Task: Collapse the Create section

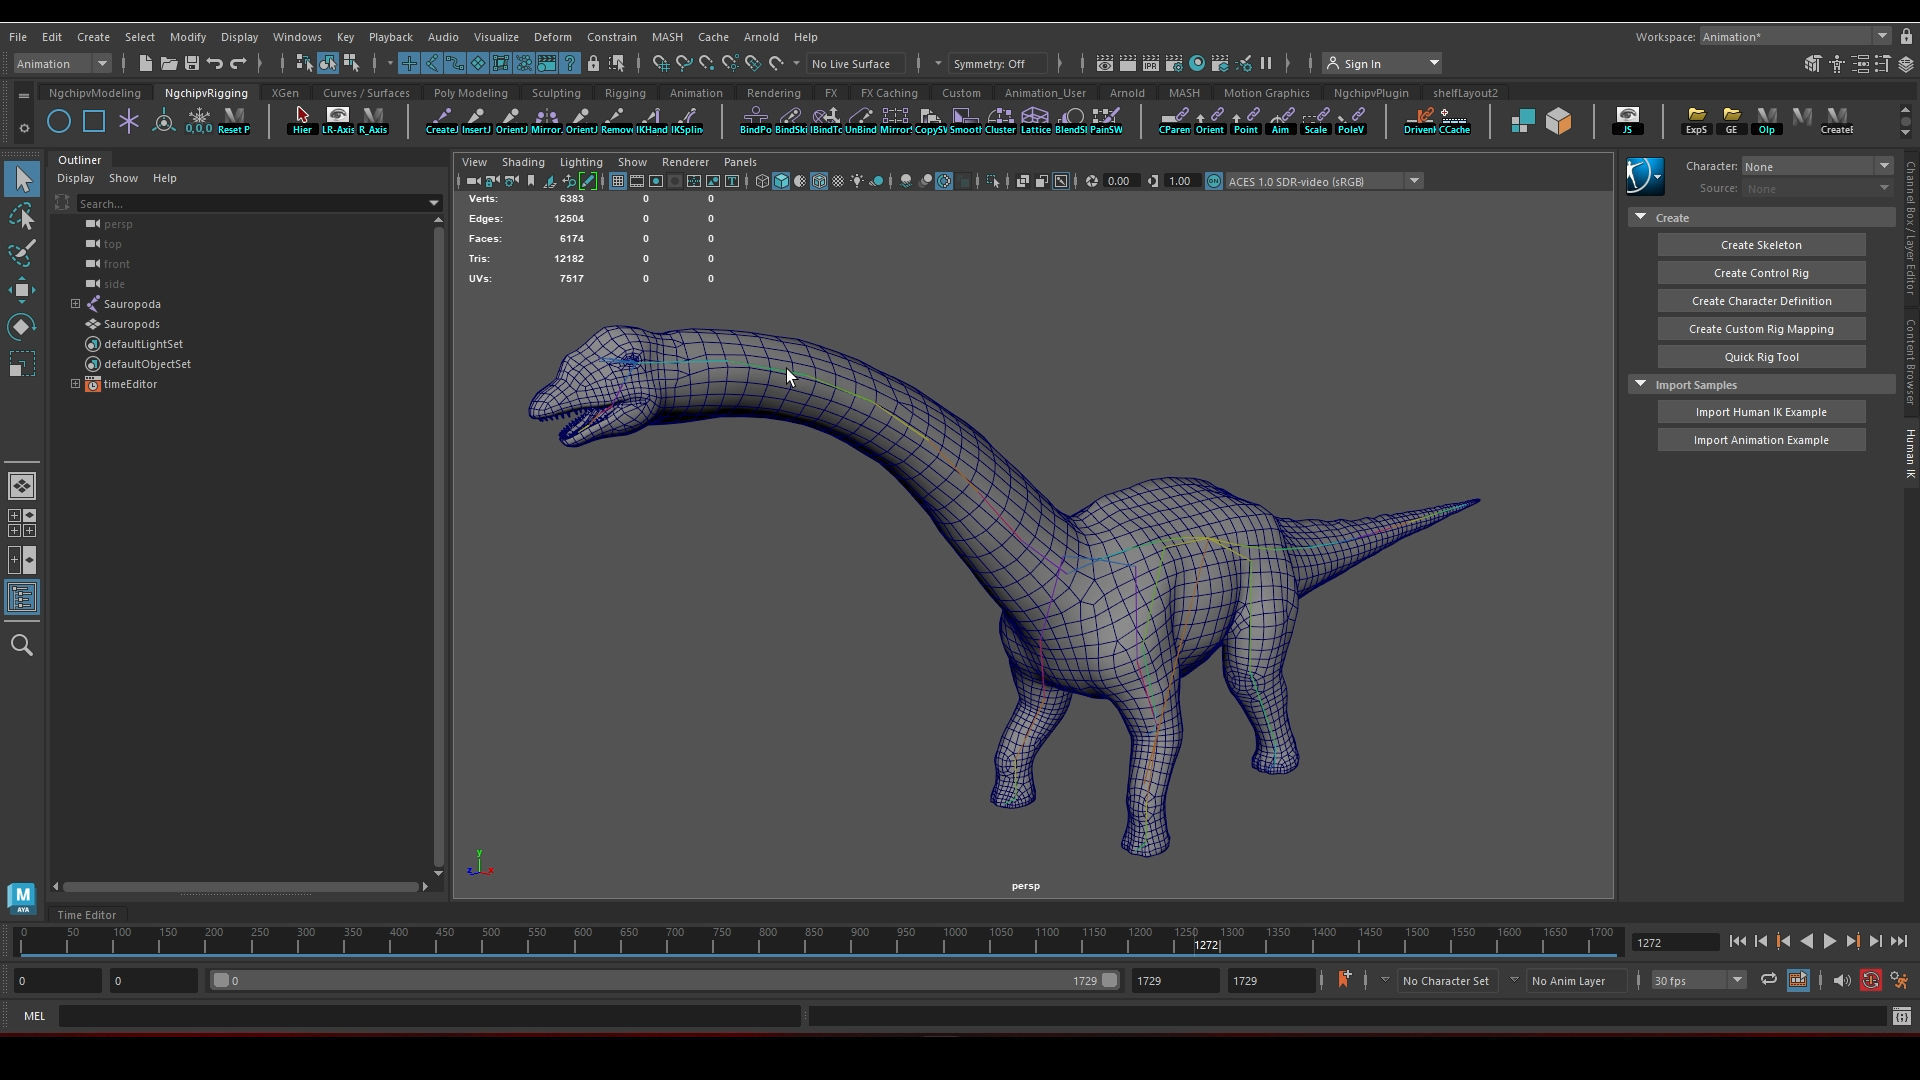Action: point(1640,217)
